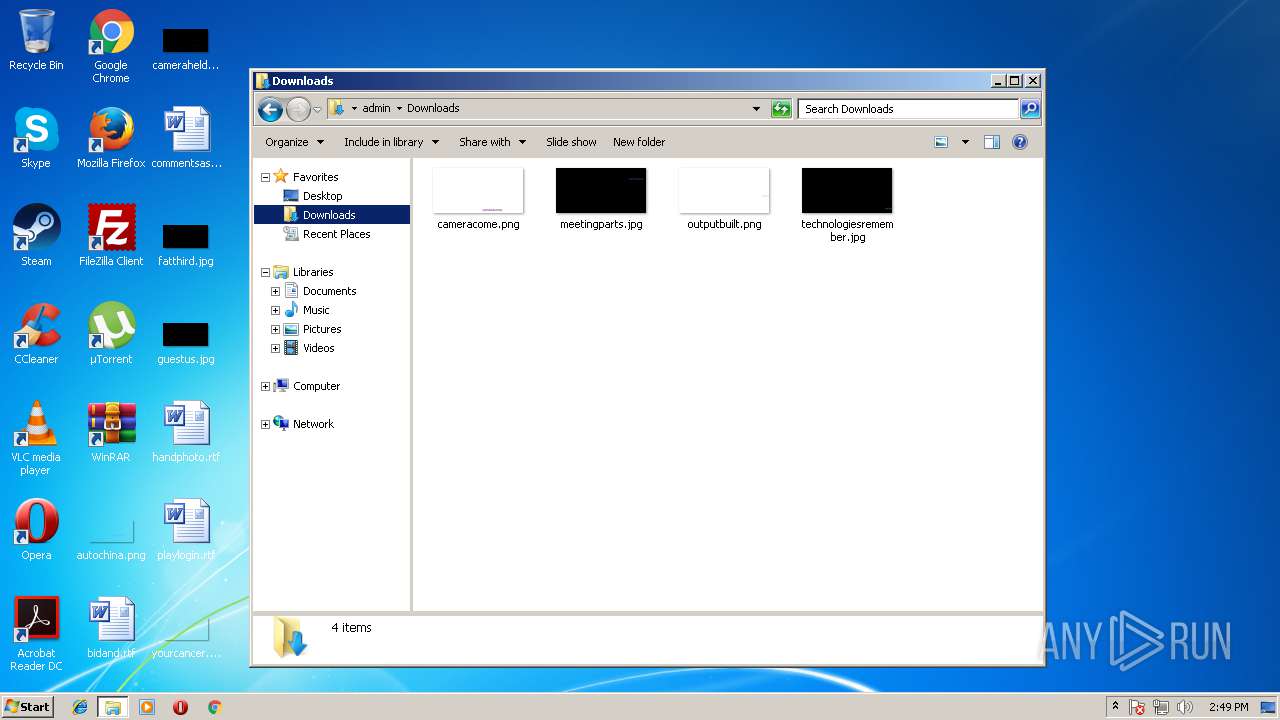Click the CCleaner desktop icon
1280x720 pixels.
[x=36, y=334]
